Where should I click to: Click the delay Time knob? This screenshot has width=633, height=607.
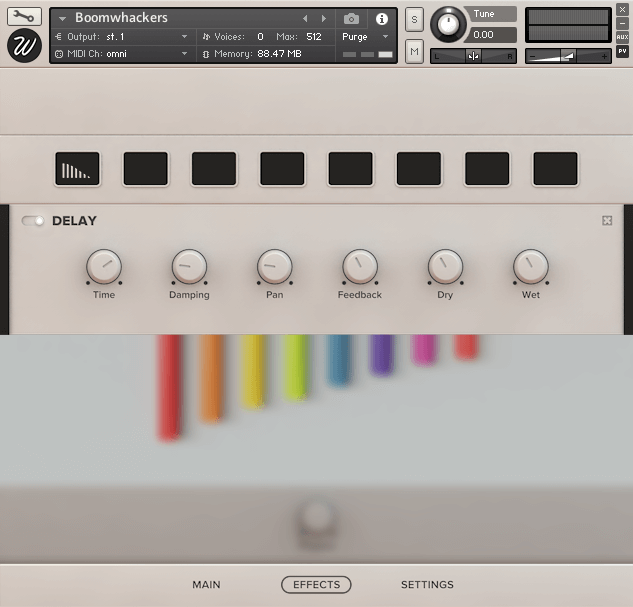[x=104, y=266]
